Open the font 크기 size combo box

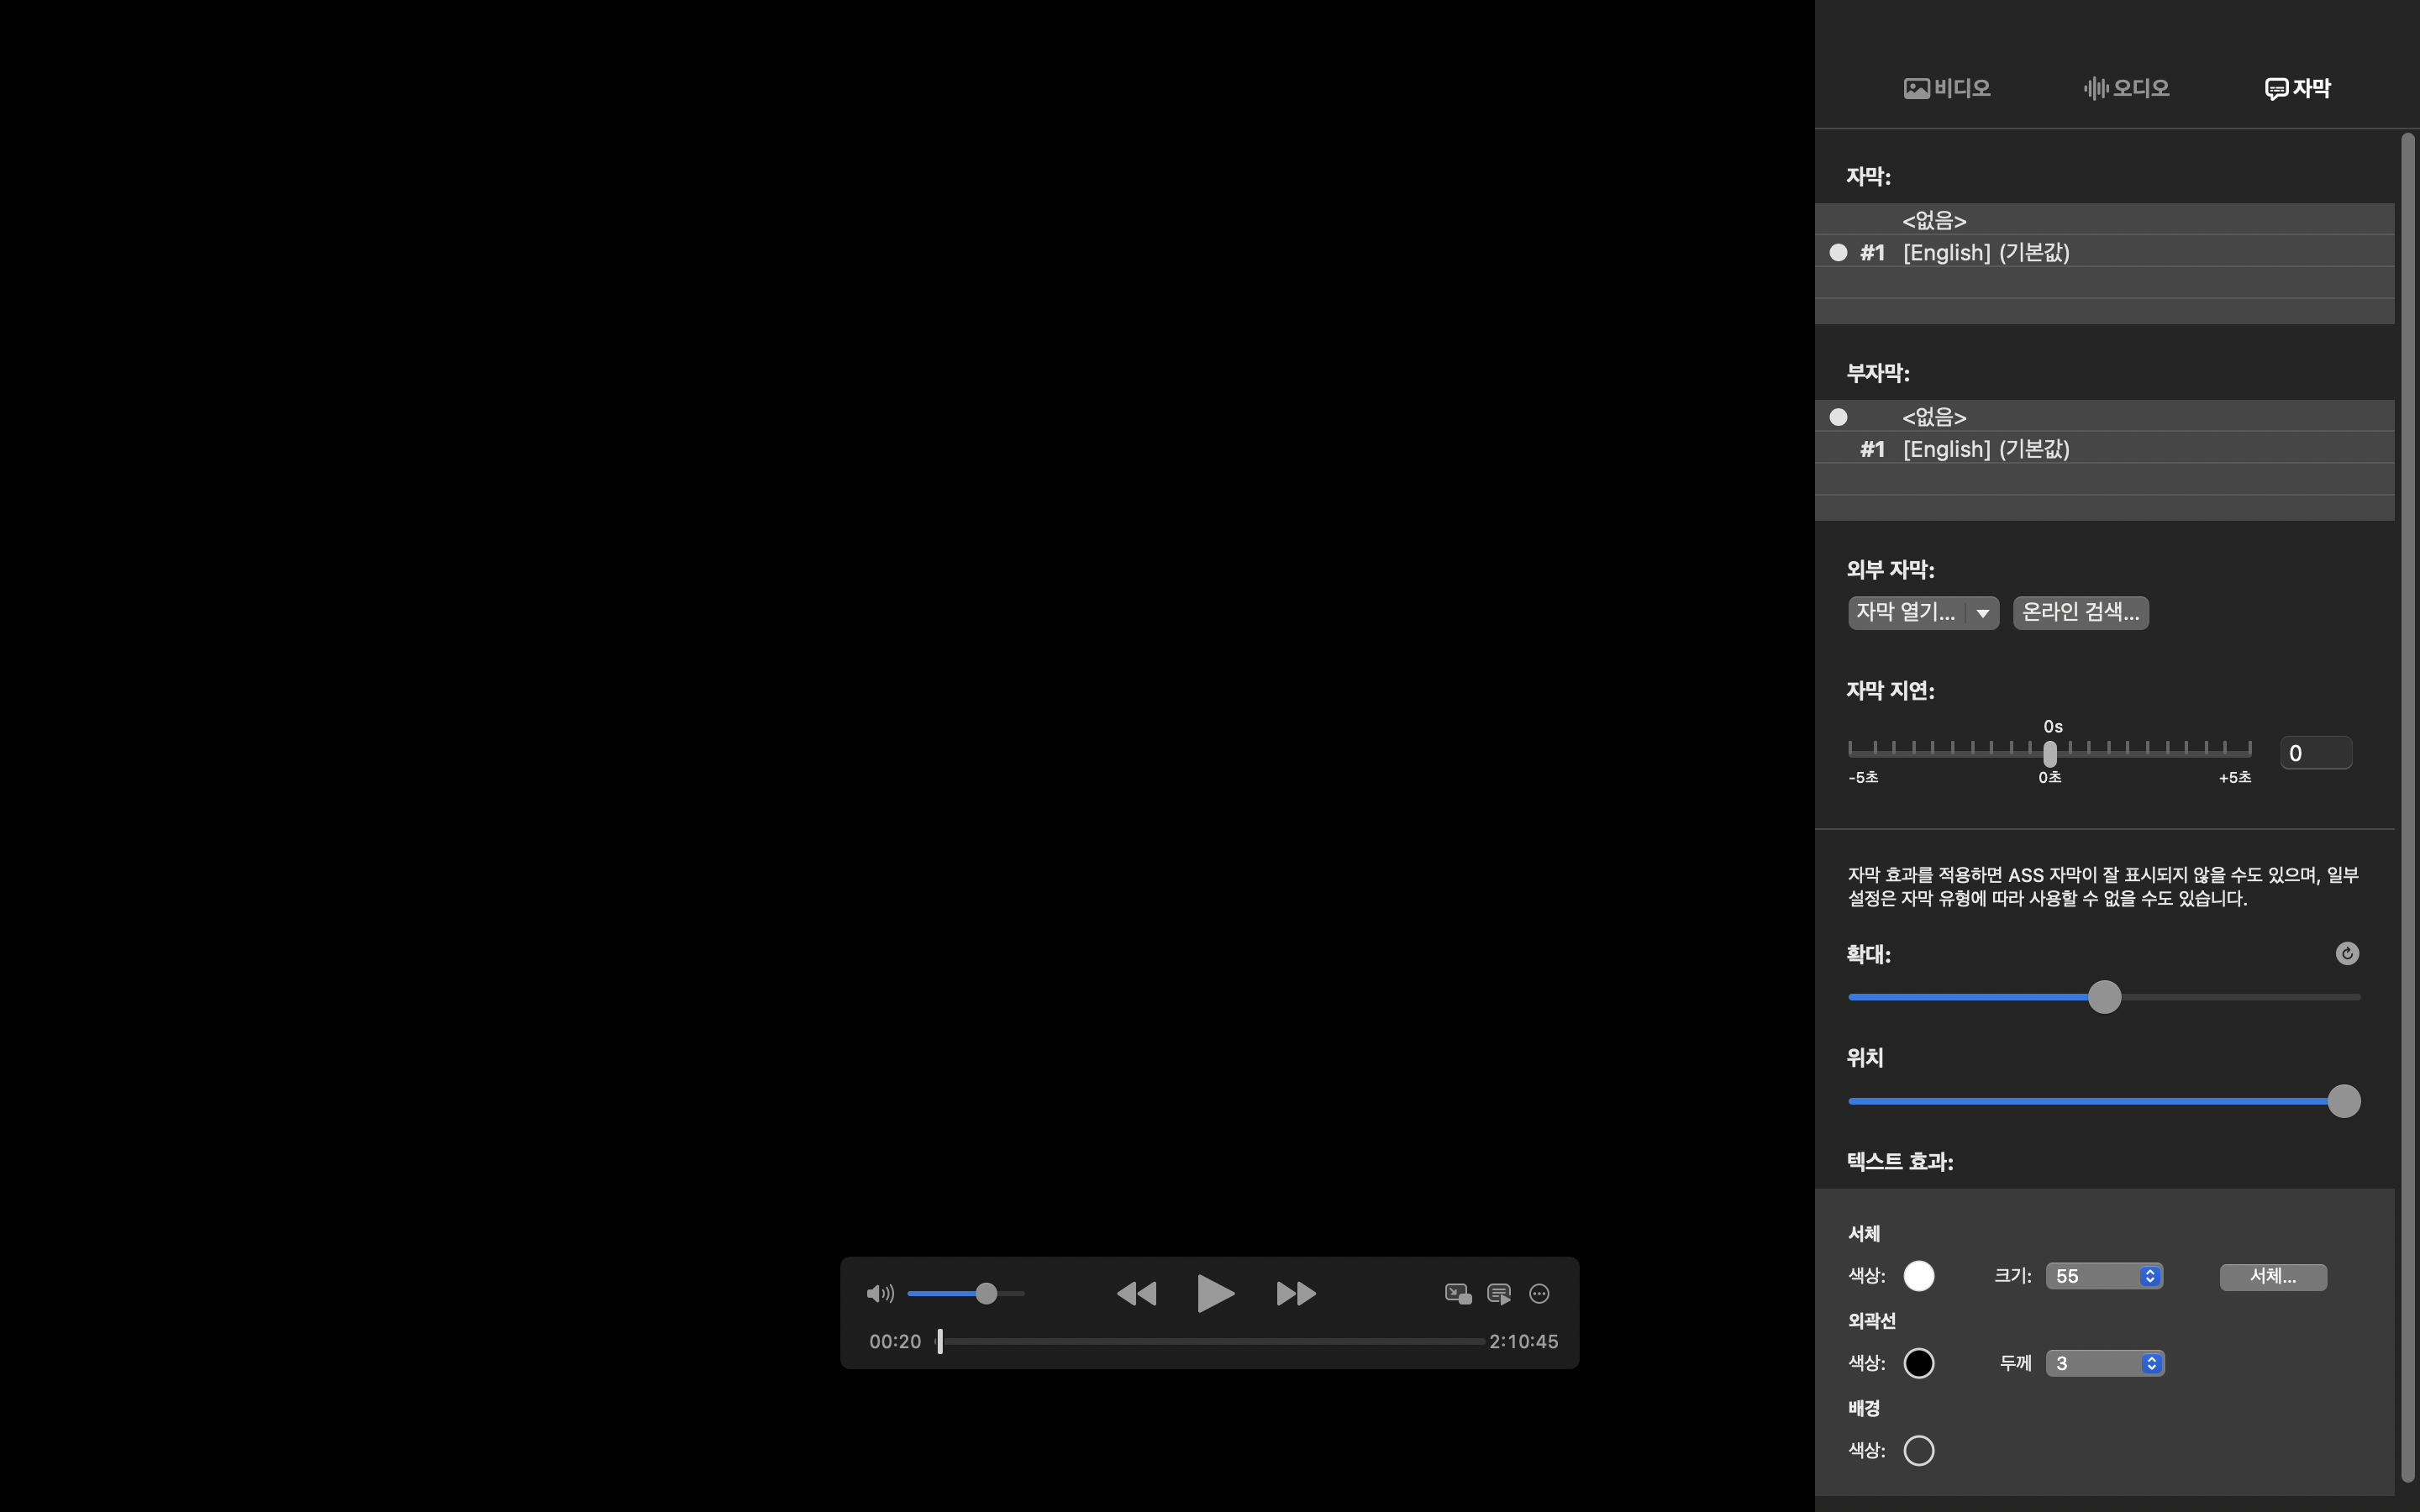[2150, 1276]
